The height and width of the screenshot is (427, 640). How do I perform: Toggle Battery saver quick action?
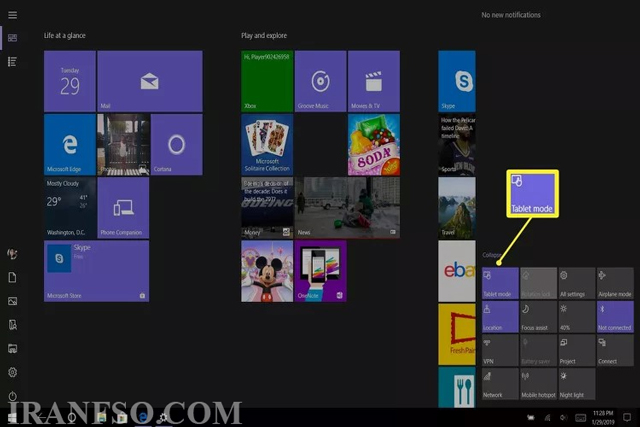tap(538, 350)
